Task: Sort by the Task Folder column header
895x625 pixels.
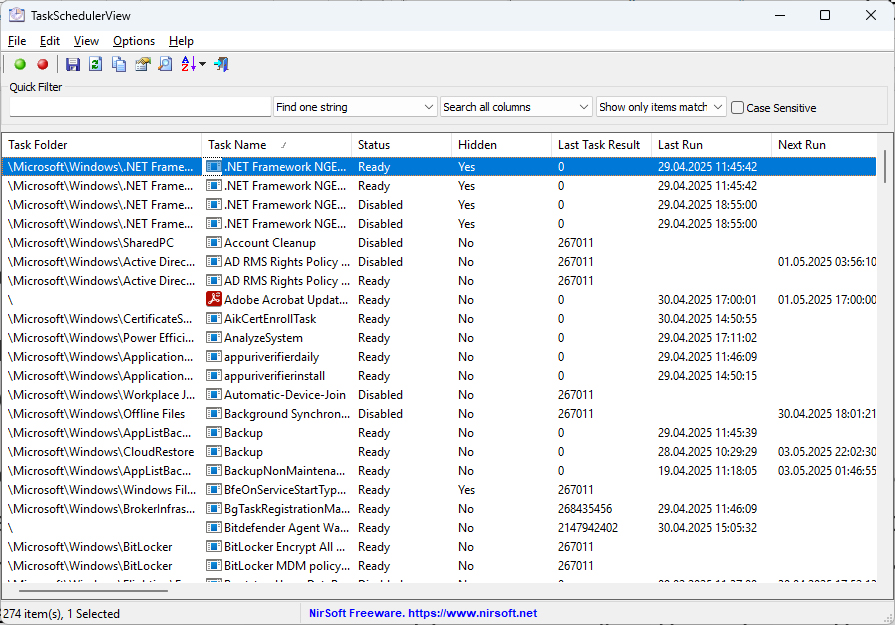Action: click(102, 145)
